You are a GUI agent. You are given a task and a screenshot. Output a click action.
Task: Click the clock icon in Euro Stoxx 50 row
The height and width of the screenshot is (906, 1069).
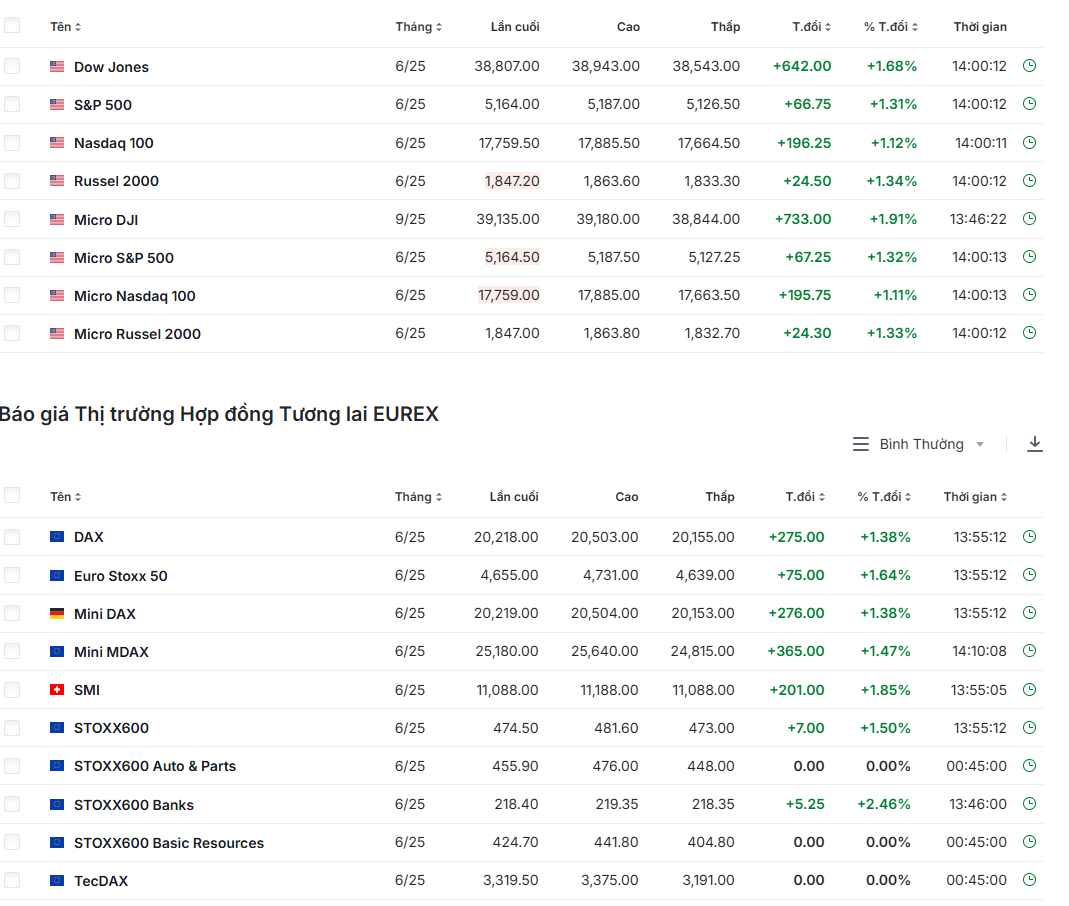(1029, 575)
